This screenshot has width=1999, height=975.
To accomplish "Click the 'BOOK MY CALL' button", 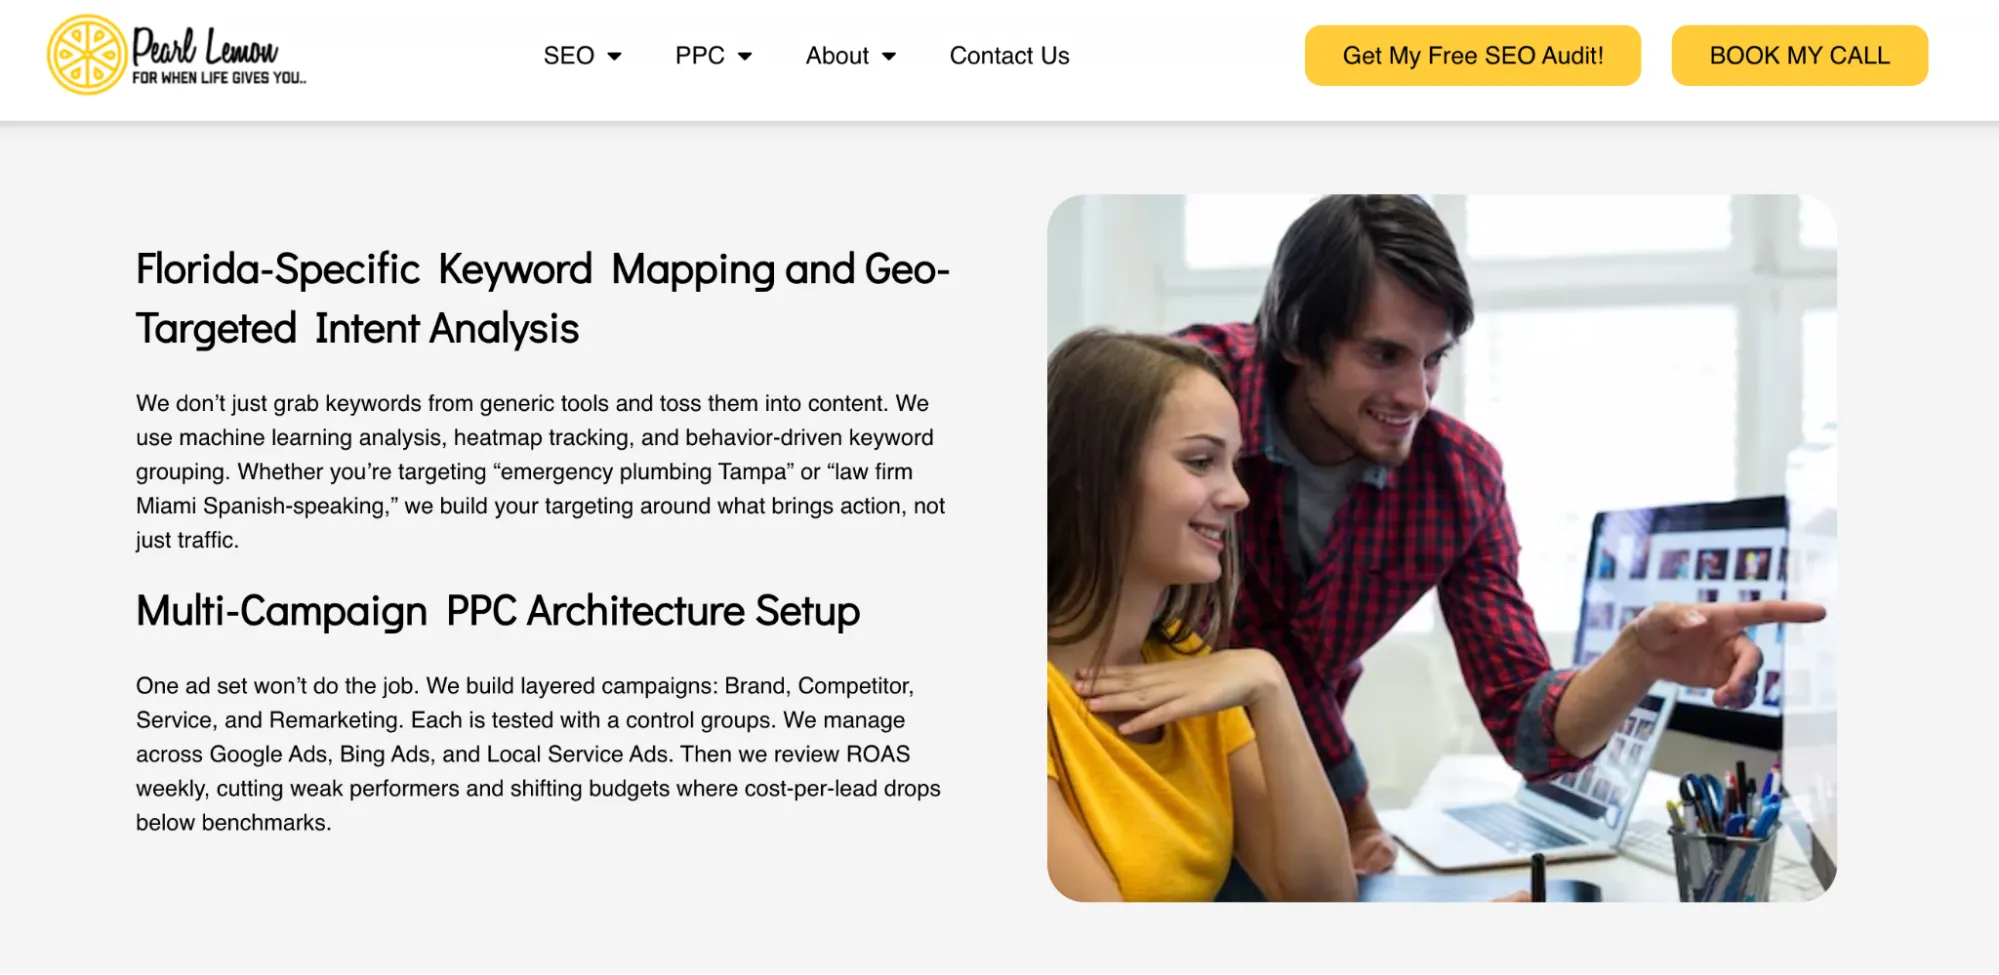I will tap(1798, 55).
